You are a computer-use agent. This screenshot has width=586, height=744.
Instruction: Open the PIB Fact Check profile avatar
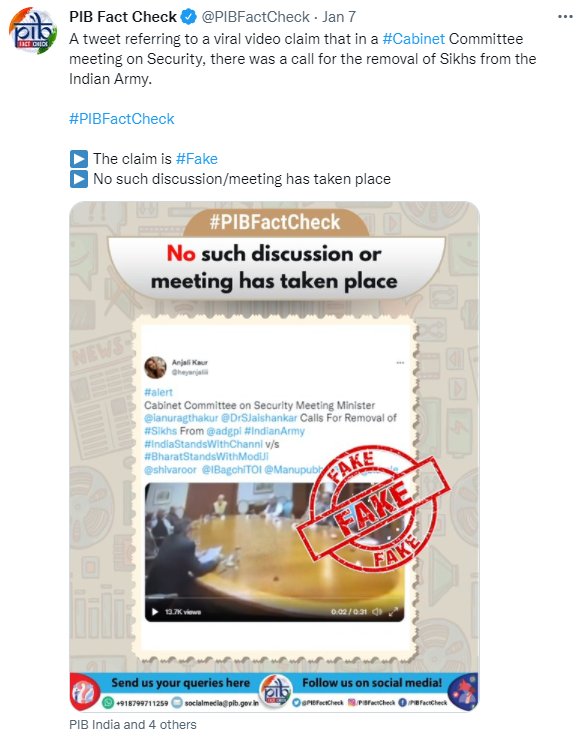click(x=33, y=31)
